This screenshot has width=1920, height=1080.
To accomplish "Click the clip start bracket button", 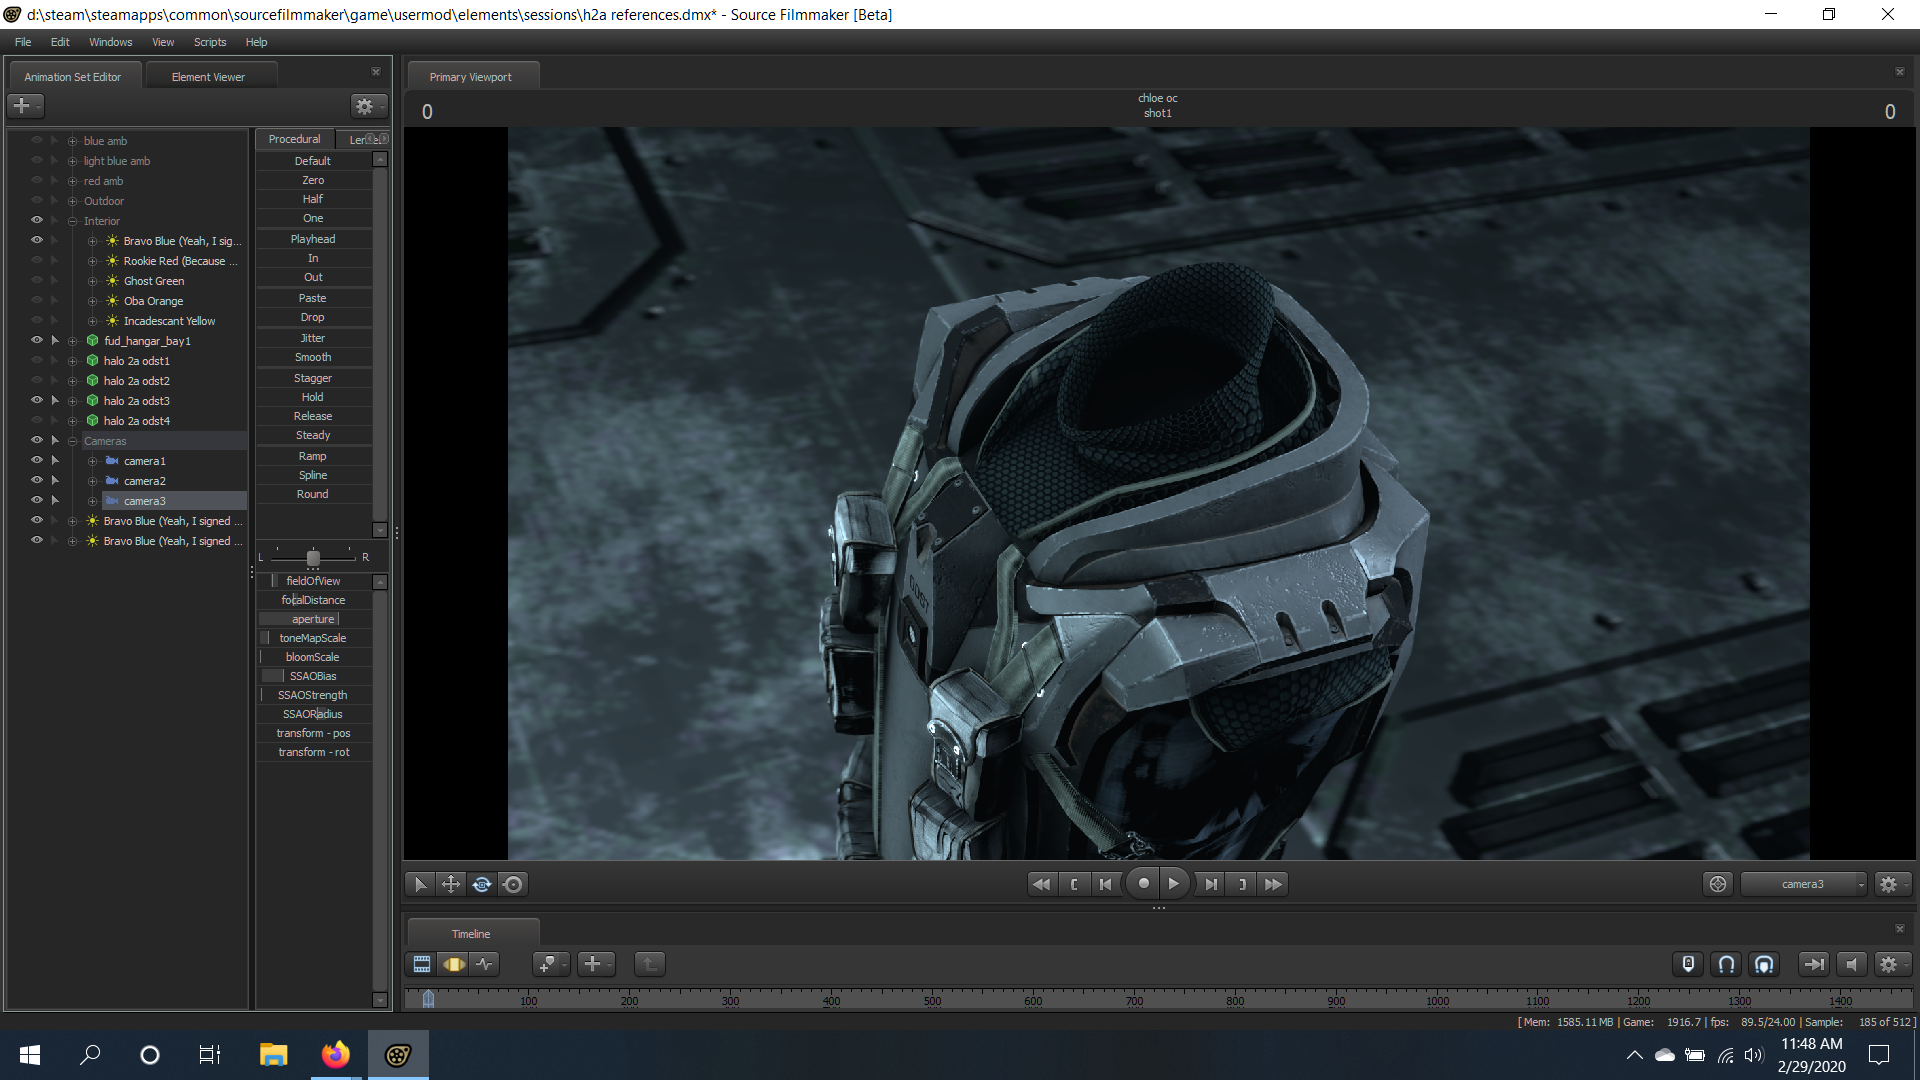I will pyautogui.click(x=1074, y=884).
